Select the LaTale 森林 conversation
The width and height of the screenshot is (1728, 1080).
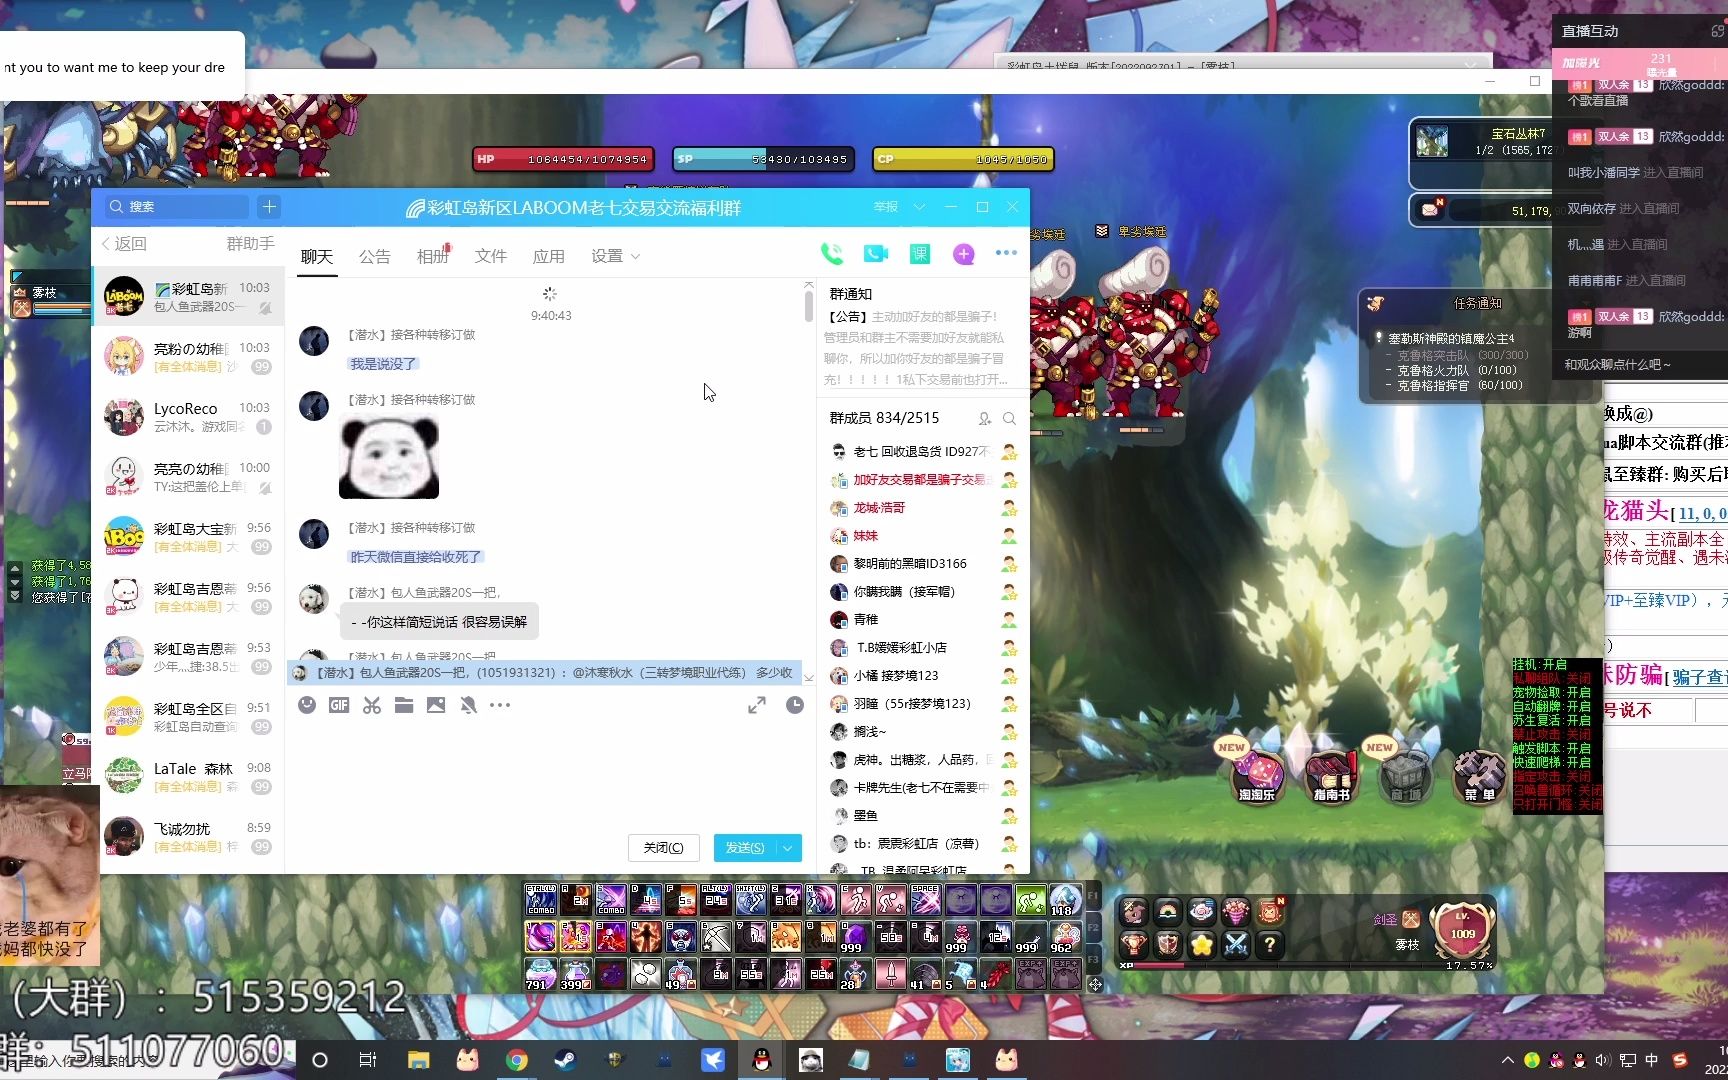(x=188, y=777)
